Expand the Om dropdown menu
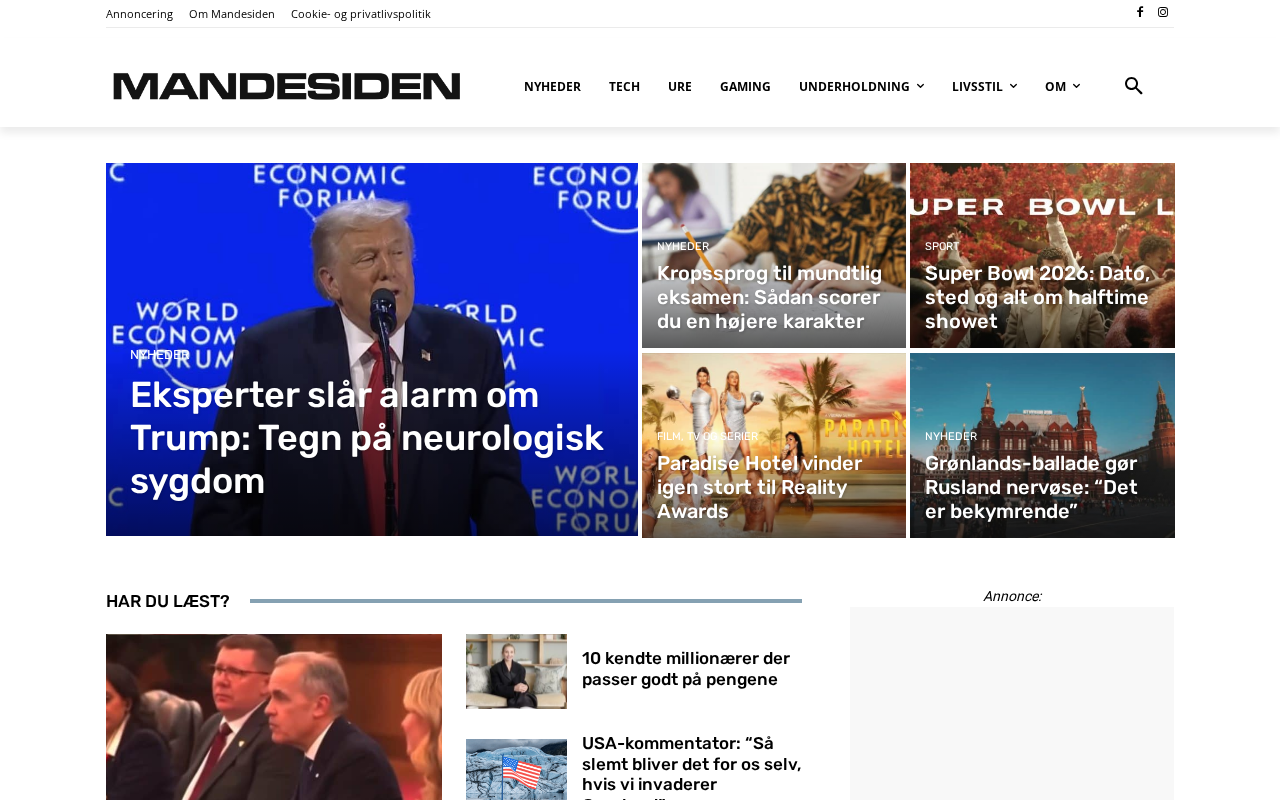Screen dimensions: 1280x800 click(x=1062, y=87)
